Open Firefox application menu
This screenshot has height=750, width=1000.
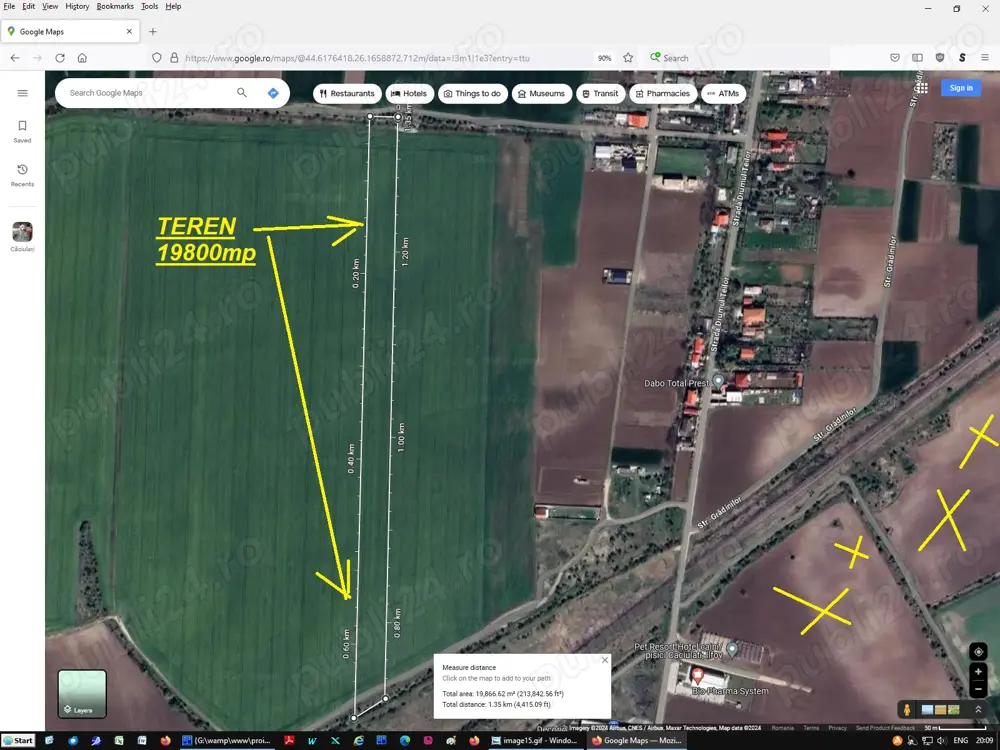(985, 58)
